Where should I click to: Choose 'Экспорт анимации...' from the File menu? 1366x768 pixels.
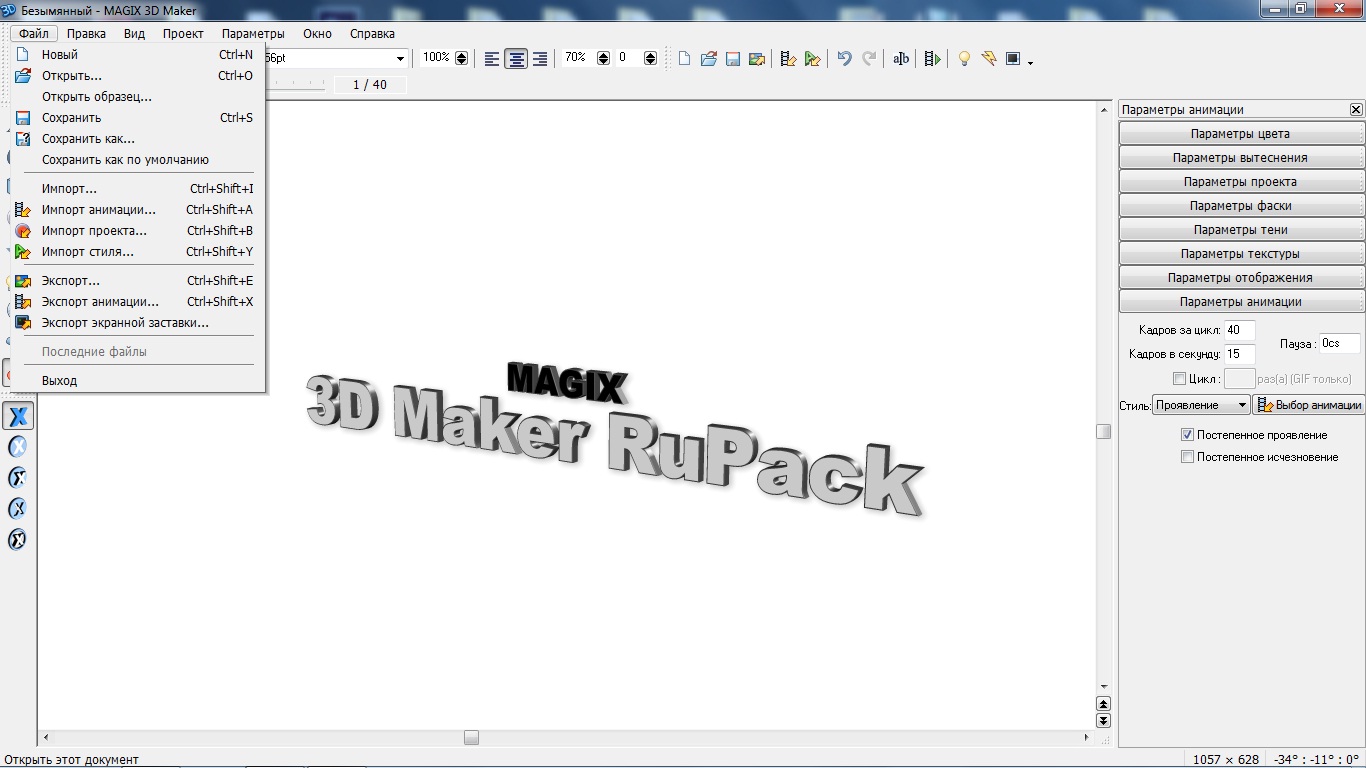(x=100, y=302)
